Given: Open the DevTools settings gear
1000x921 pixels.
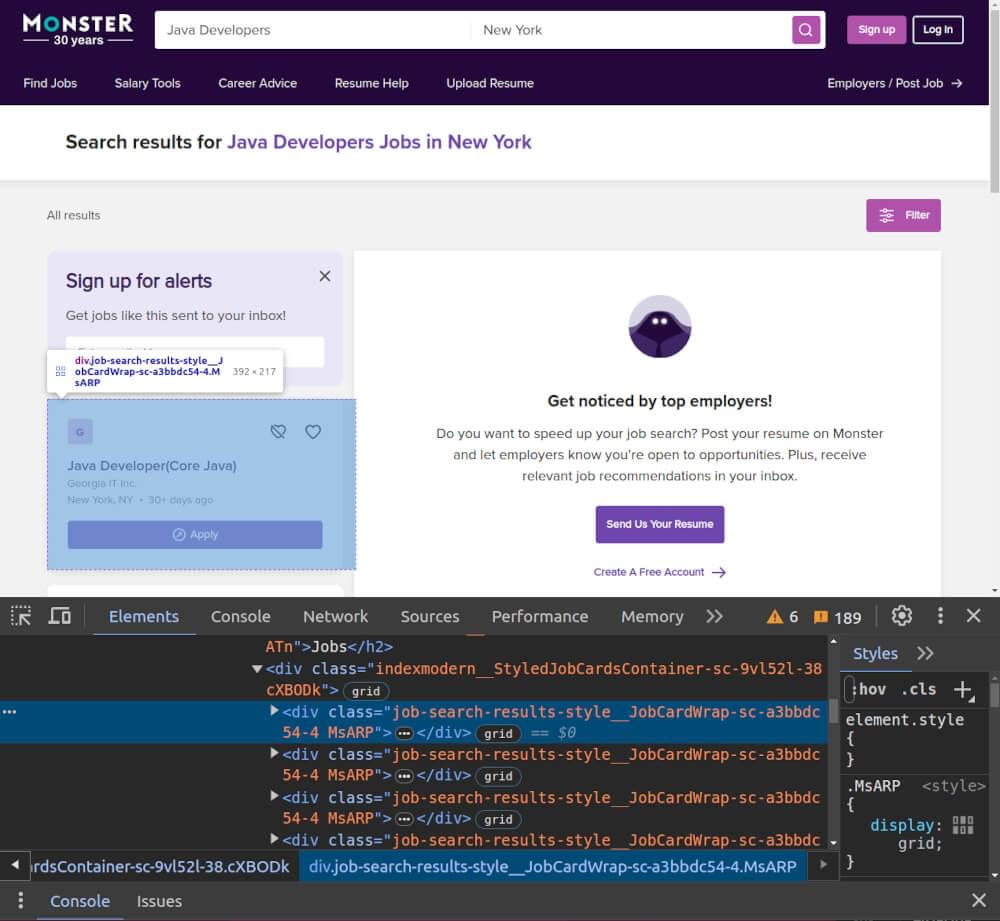Looking at the screenshot, I should pyautogui.click(x=901, y=616).
